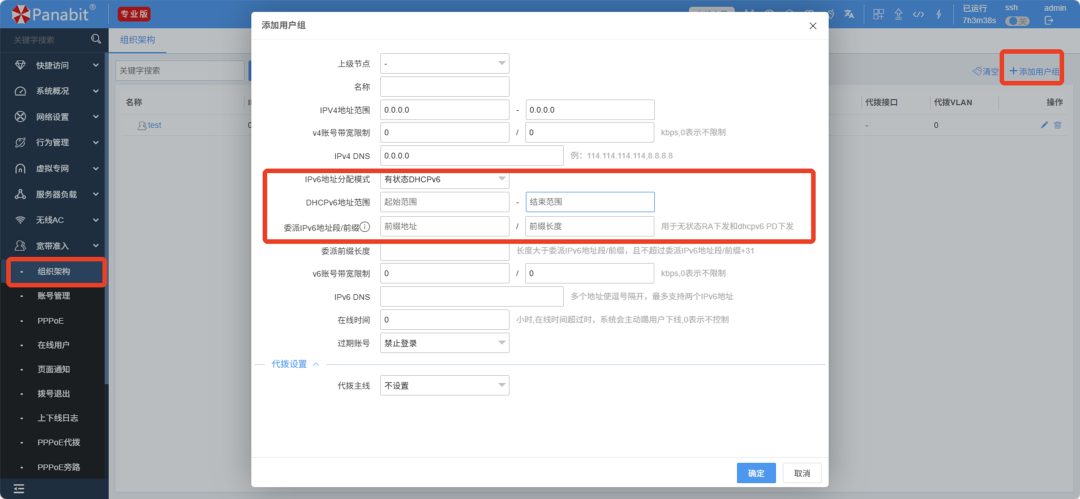Open the 上级节点 dropdown

[445, 63]
